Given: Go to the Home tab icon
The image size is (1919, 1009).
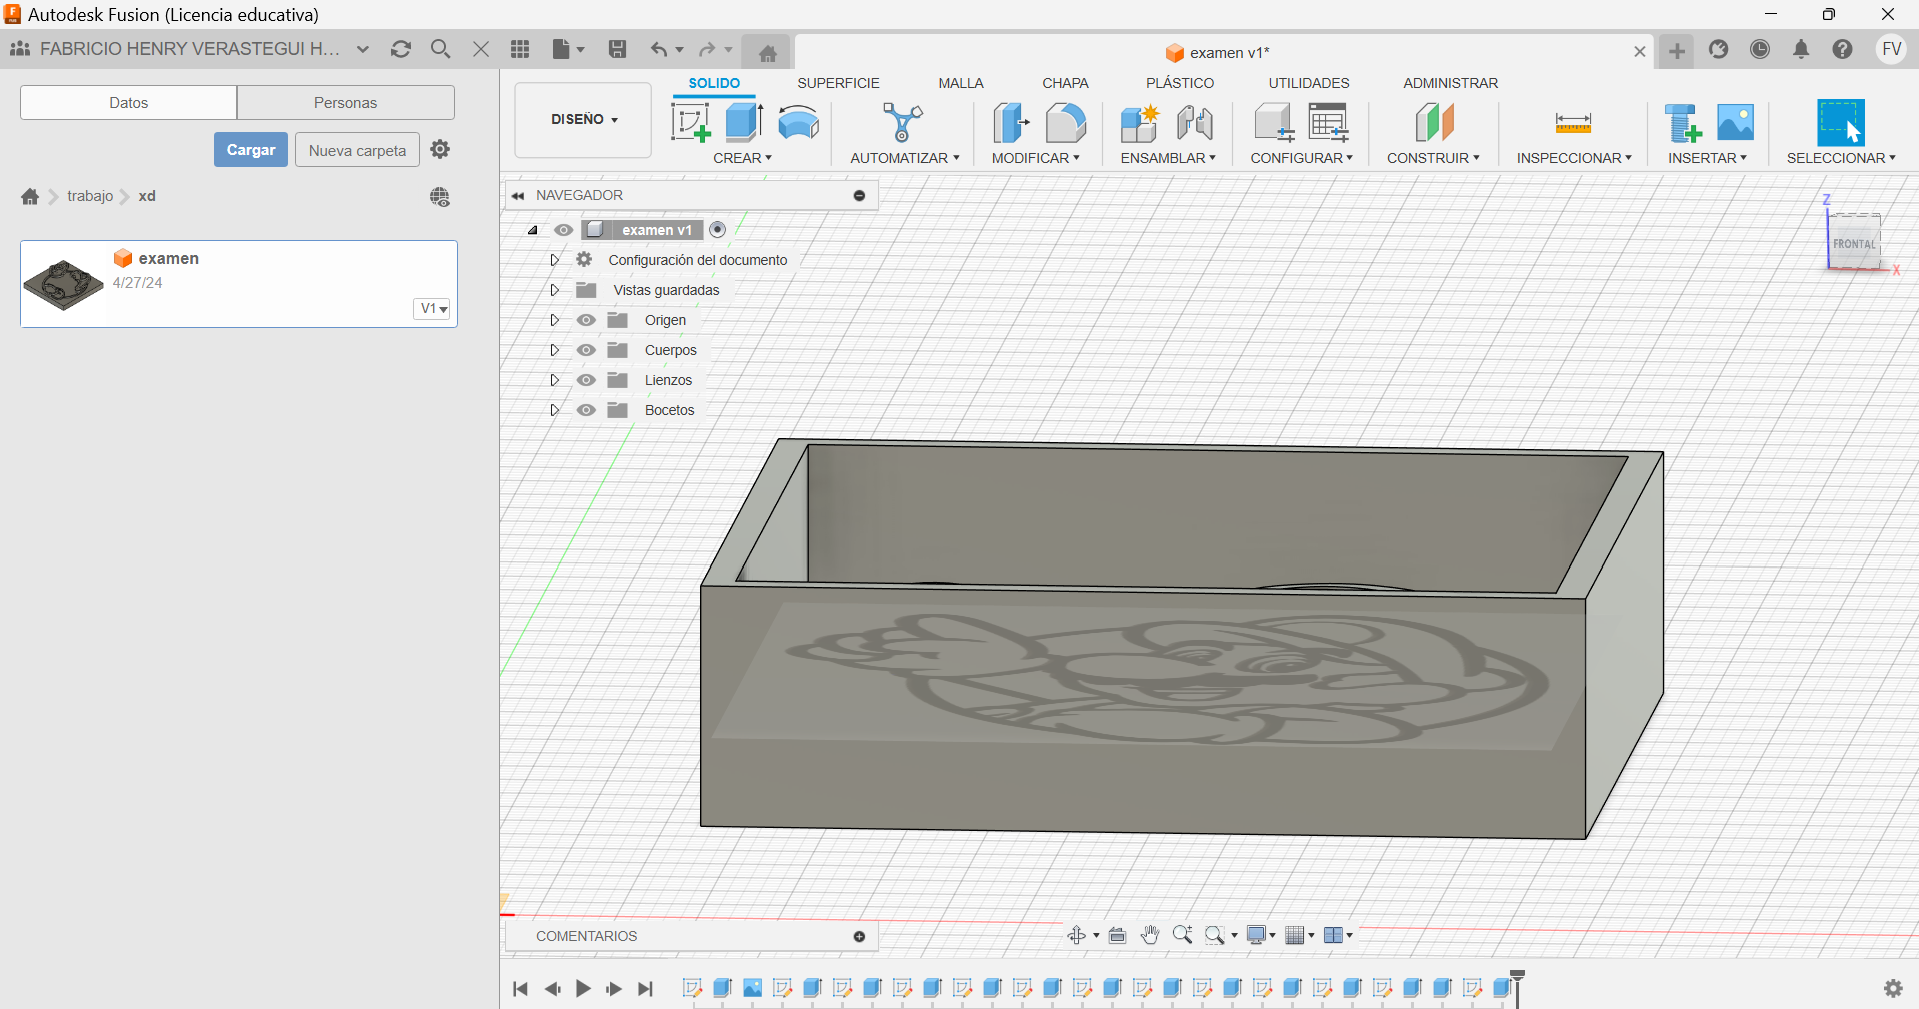Looking at the screenshot, I should pyautogui.click(x=767, y=53).
